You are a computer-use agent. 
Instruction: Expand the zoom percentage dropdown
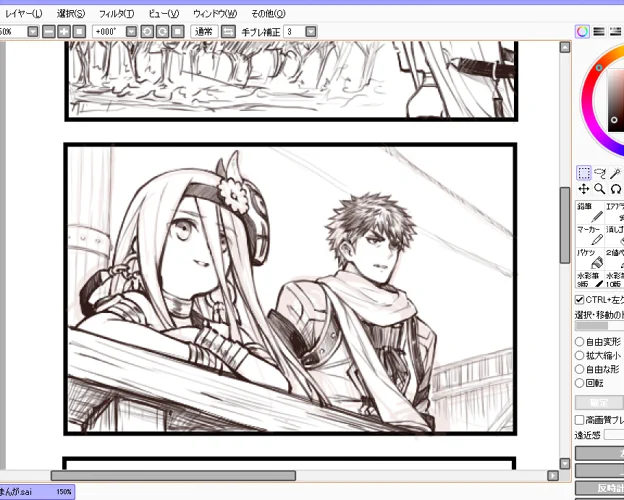[33, 31]
